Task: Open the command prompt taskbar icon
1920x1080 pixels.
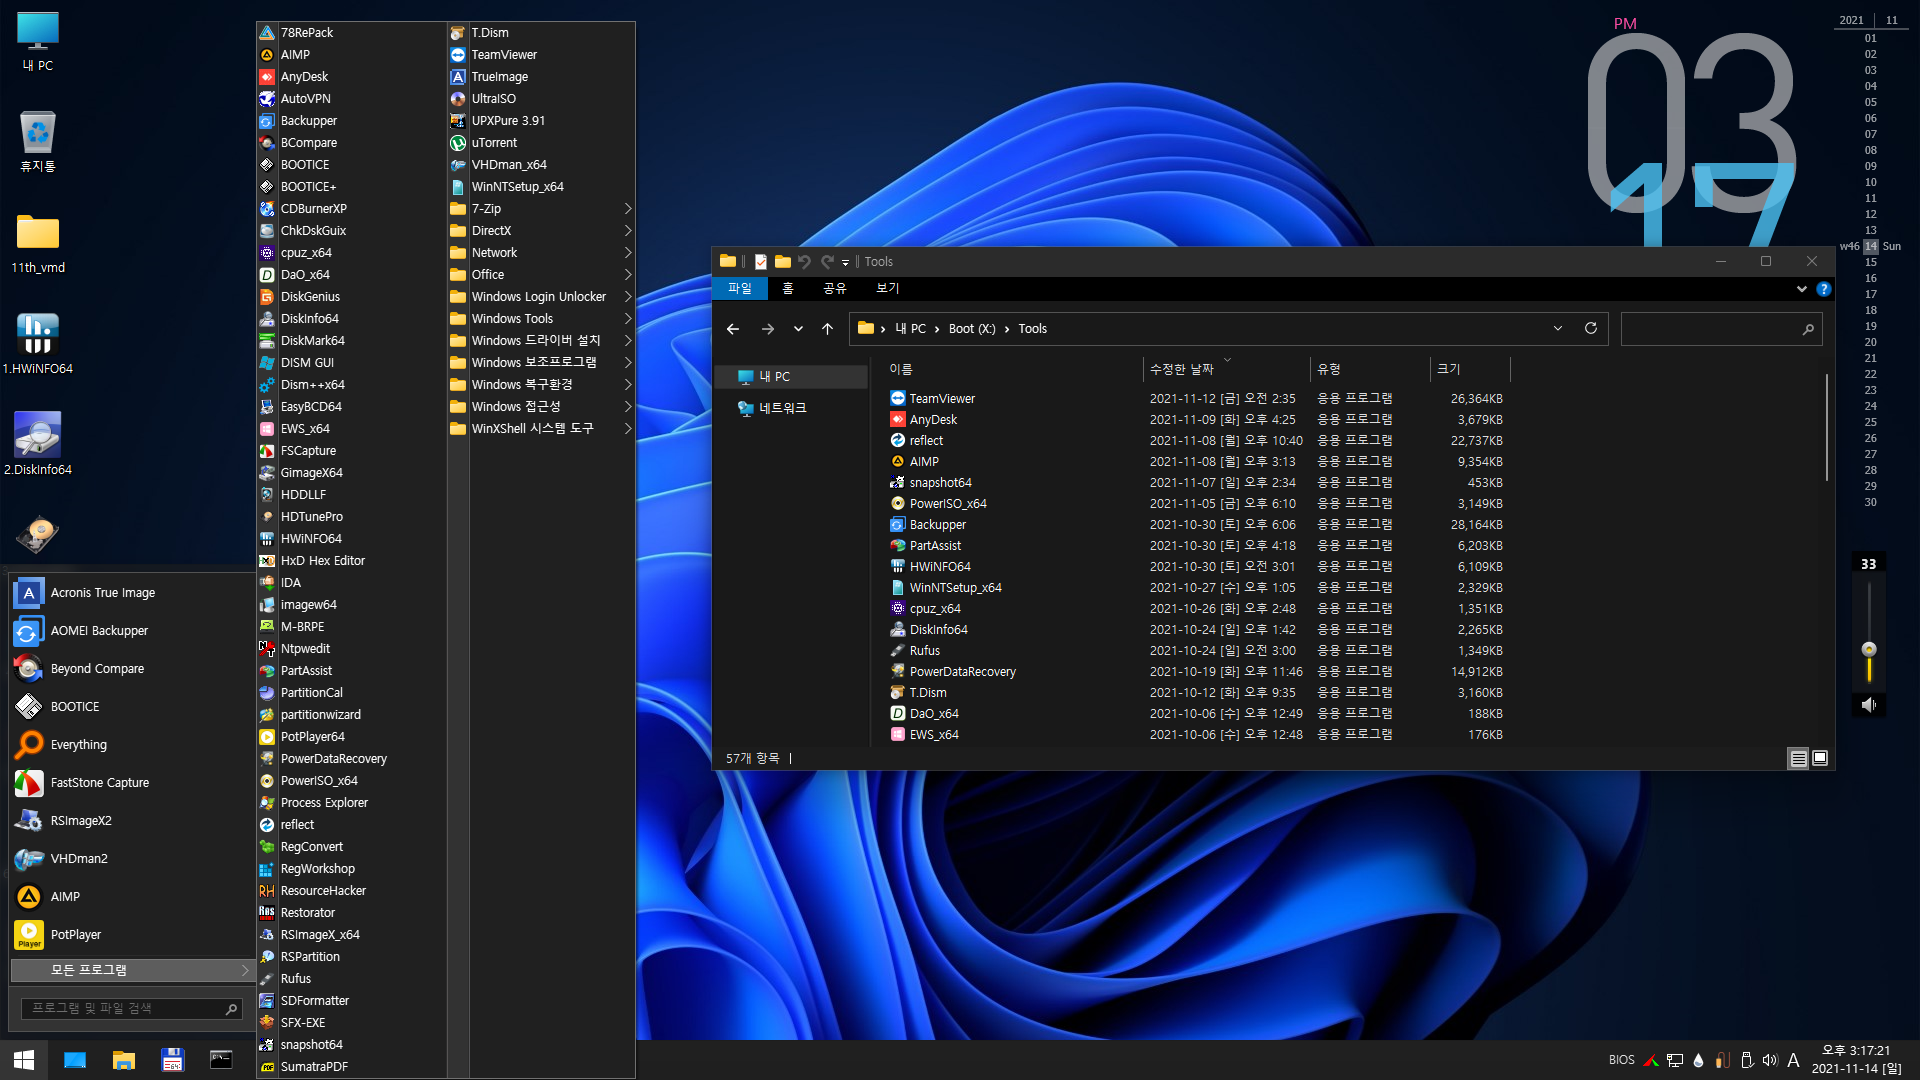Action: [x=221, y=1060]
